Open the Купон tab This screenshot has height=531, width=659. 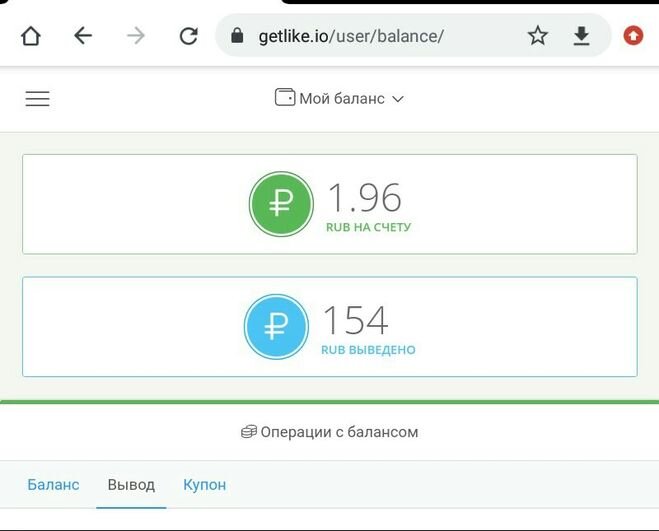click(x=205, y=485)
